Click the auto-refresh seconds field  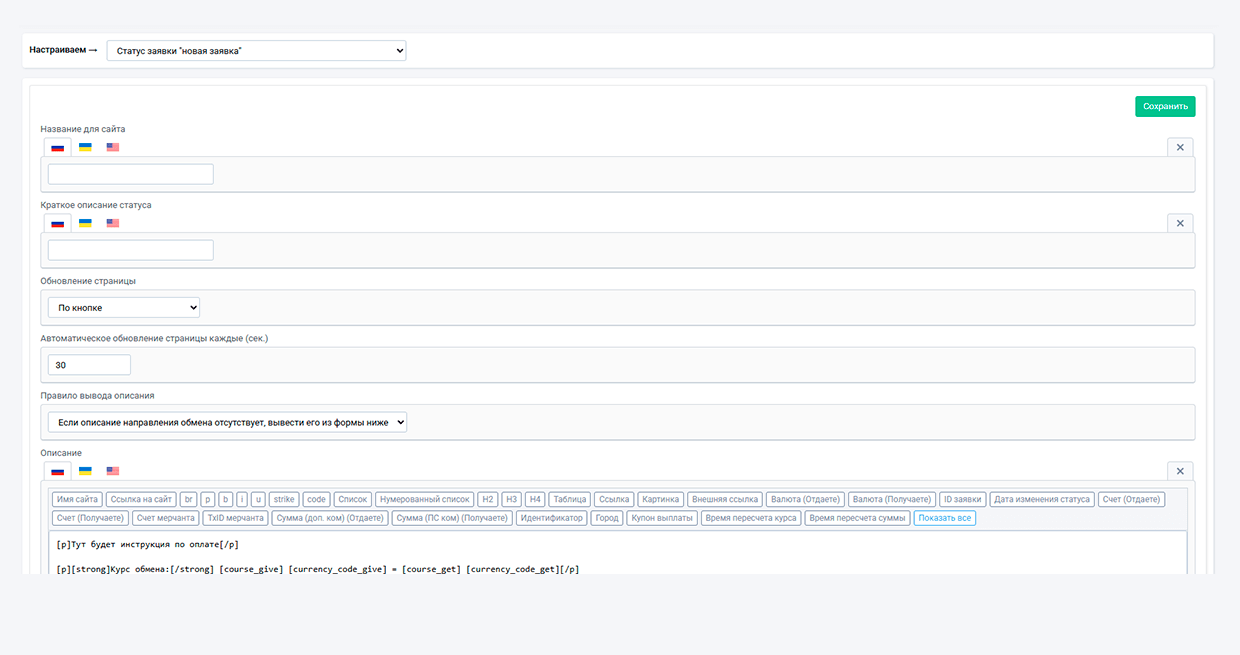(x=89, y=365)
